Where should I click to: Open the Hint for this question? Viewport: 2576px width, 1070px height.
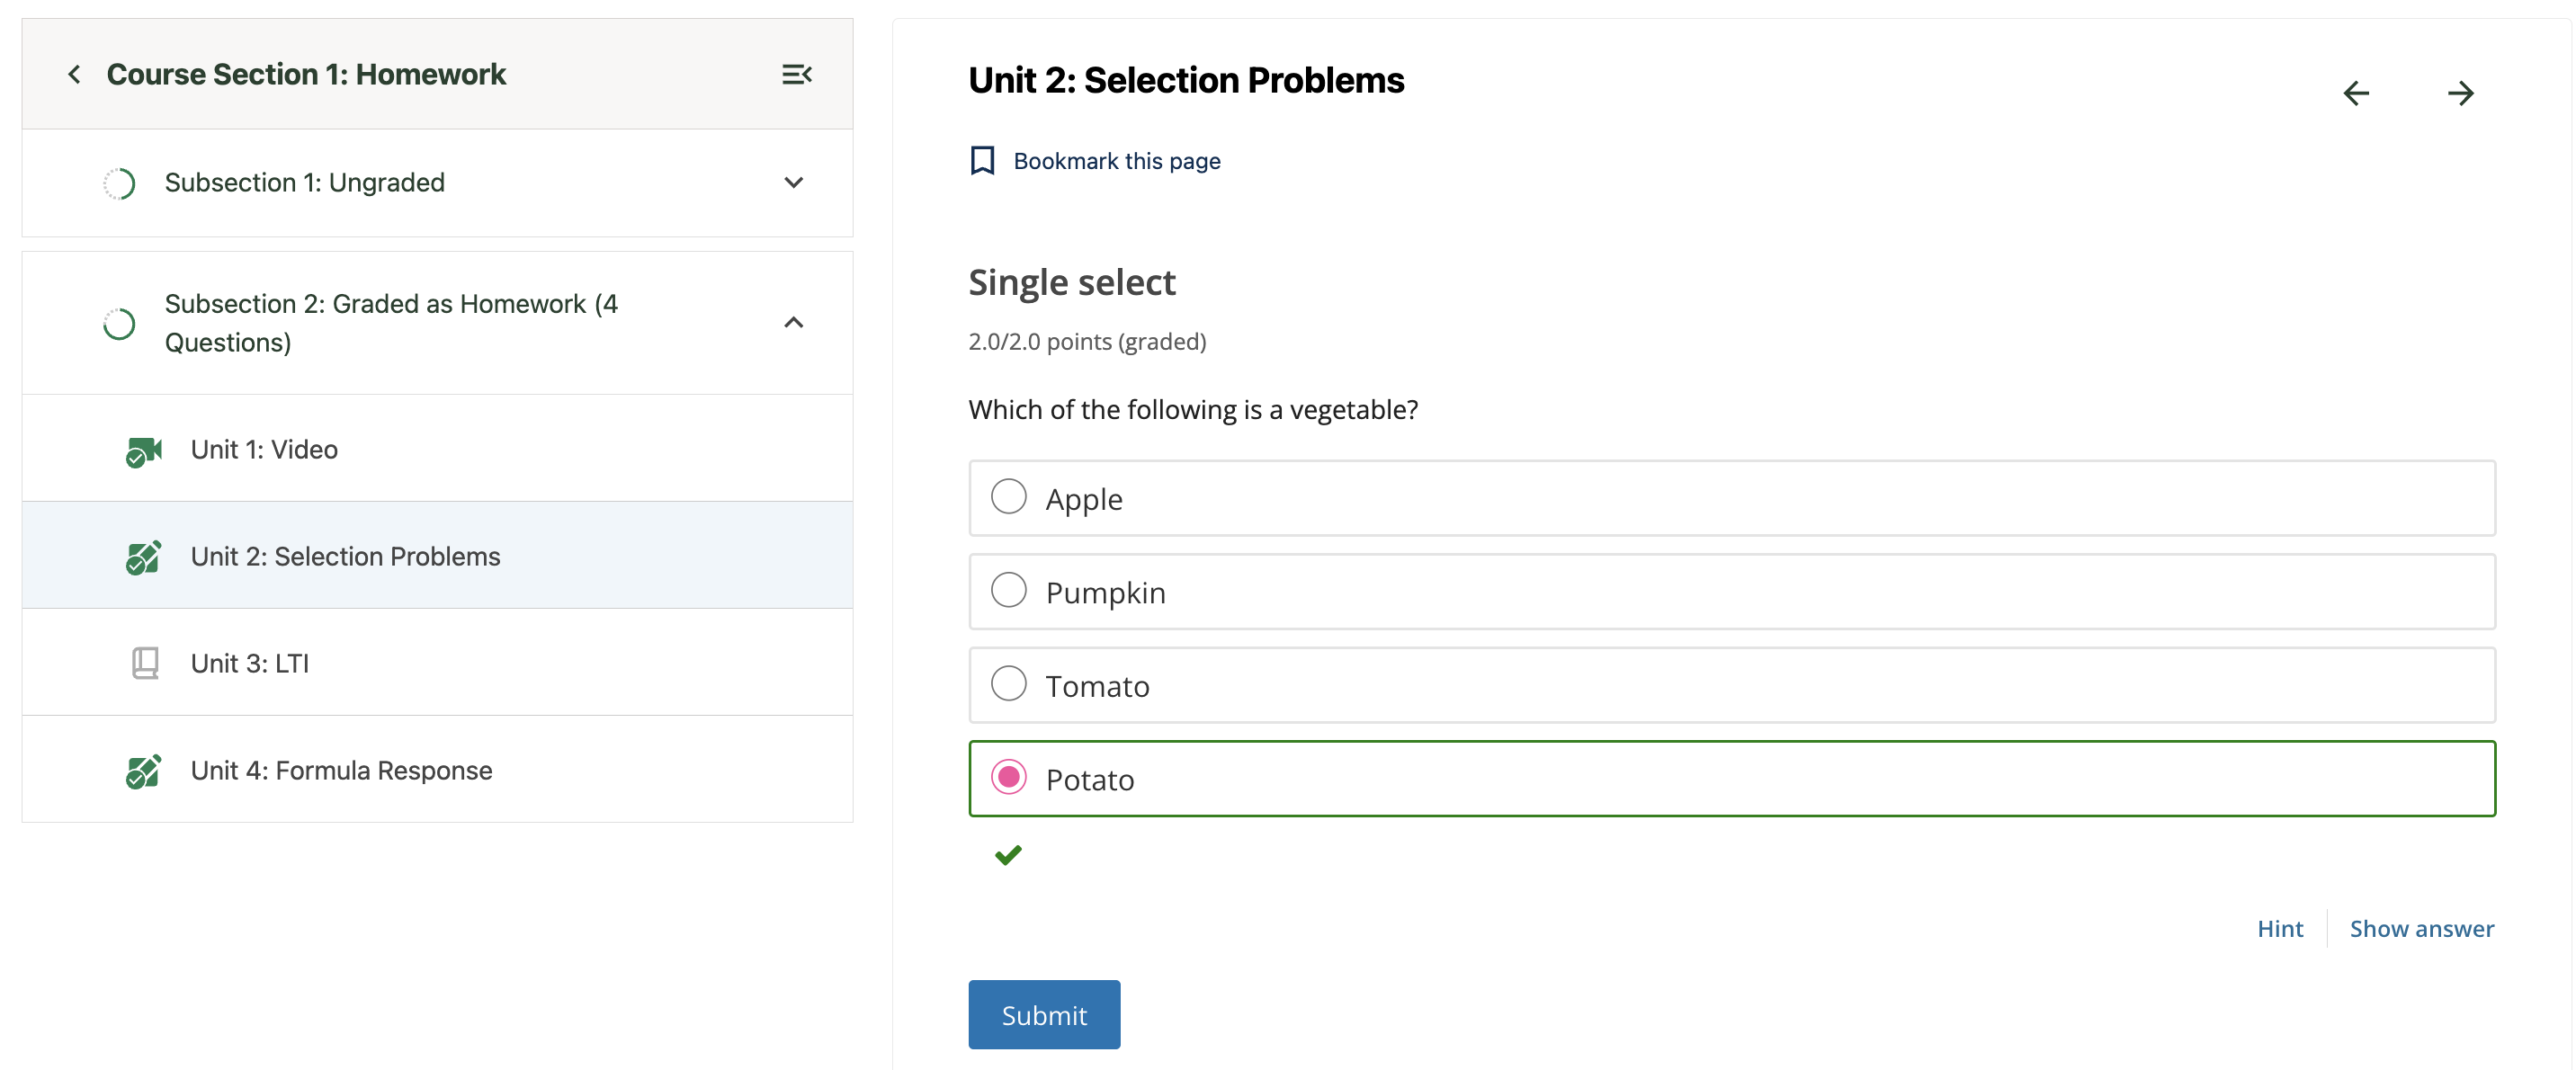pyautogui.click(x=2279, y=929)
